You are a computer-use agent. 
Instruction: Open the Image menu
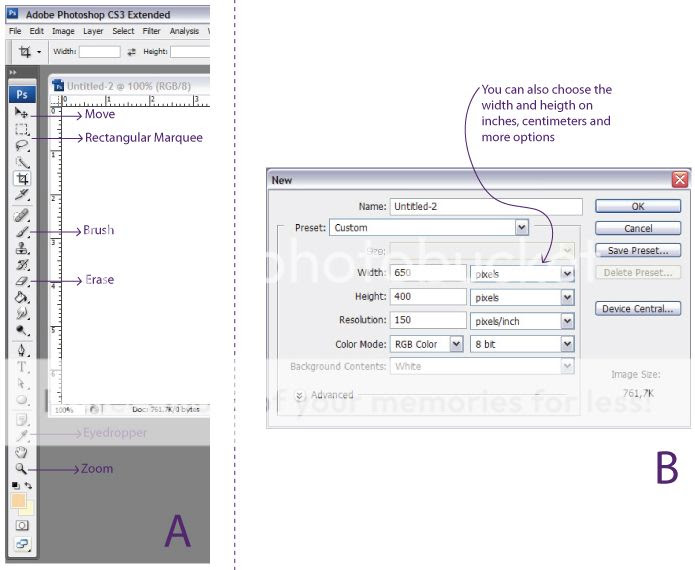click(x=63, y=31)
